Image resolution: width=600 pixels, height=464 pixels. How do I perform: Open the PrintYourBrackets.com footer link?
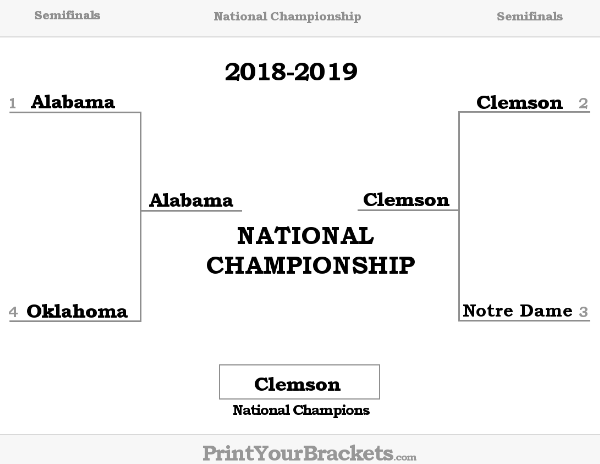[309, 453]
